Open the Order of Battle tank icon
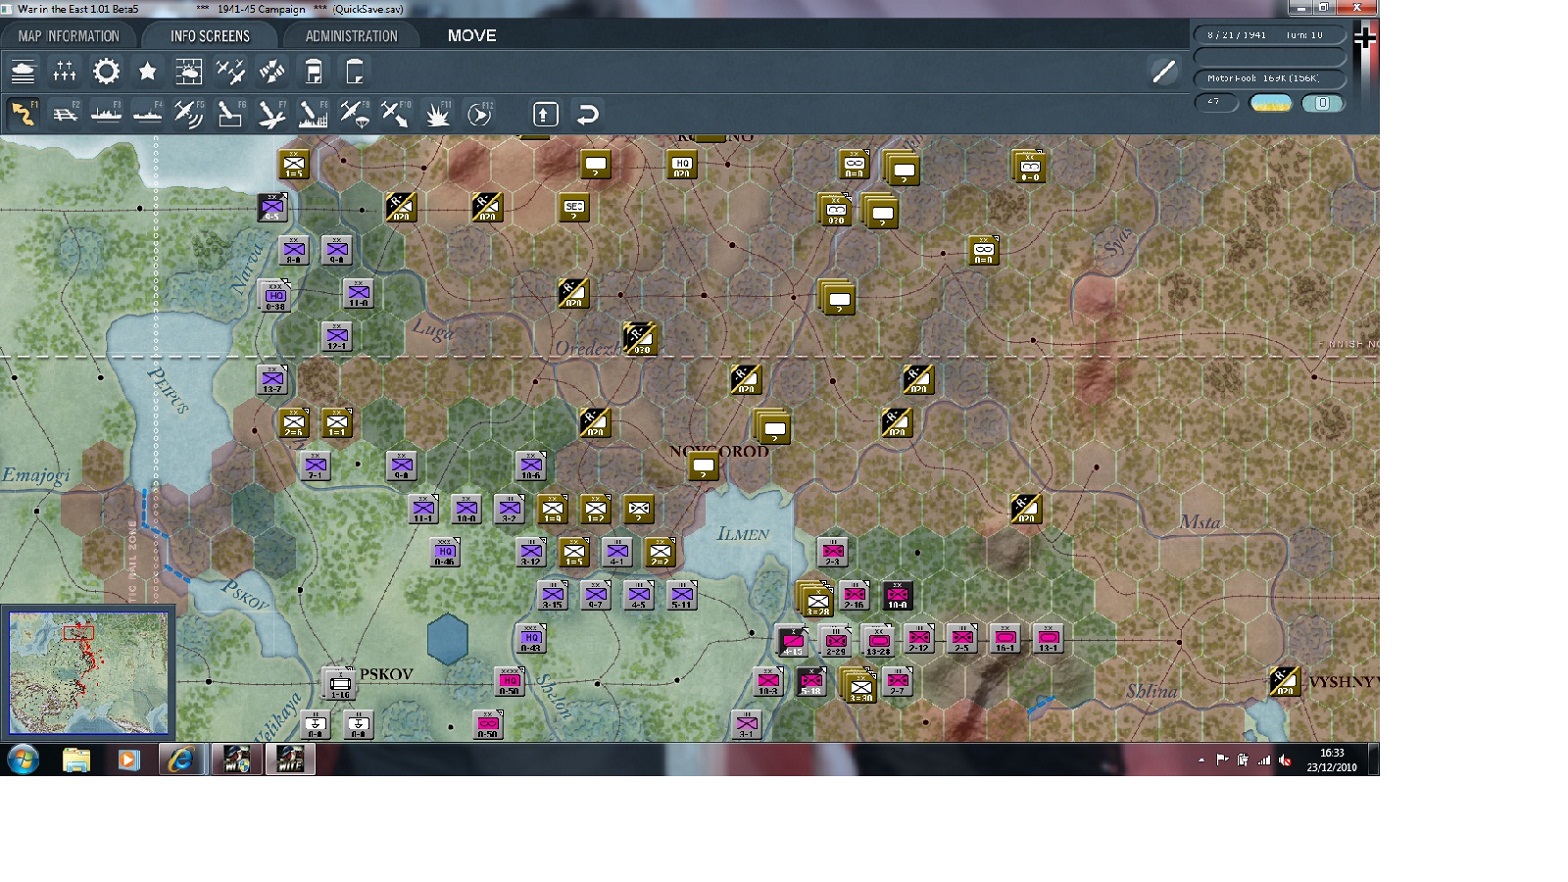 point(23,72)
